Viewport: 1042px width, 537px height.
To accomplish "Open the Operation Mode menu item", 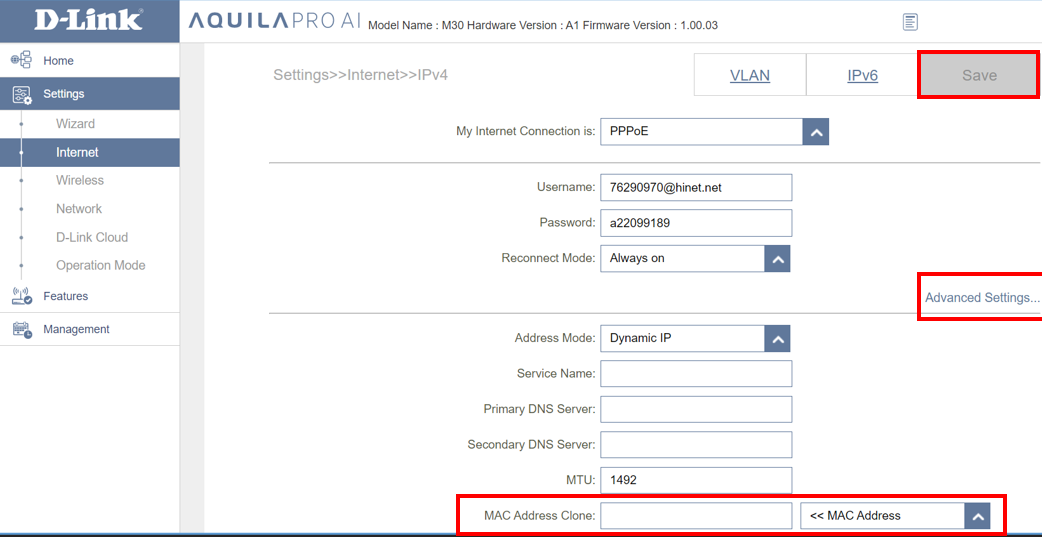I will tap(100, 265).
